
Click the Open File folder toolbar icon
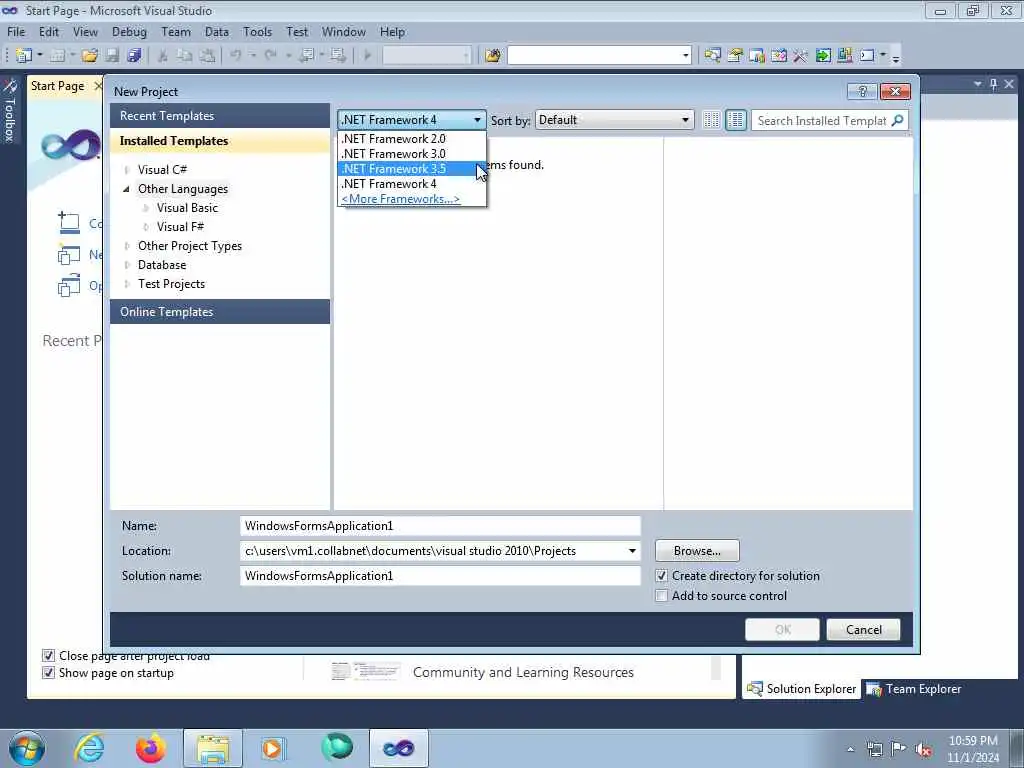tap(90, 56)
